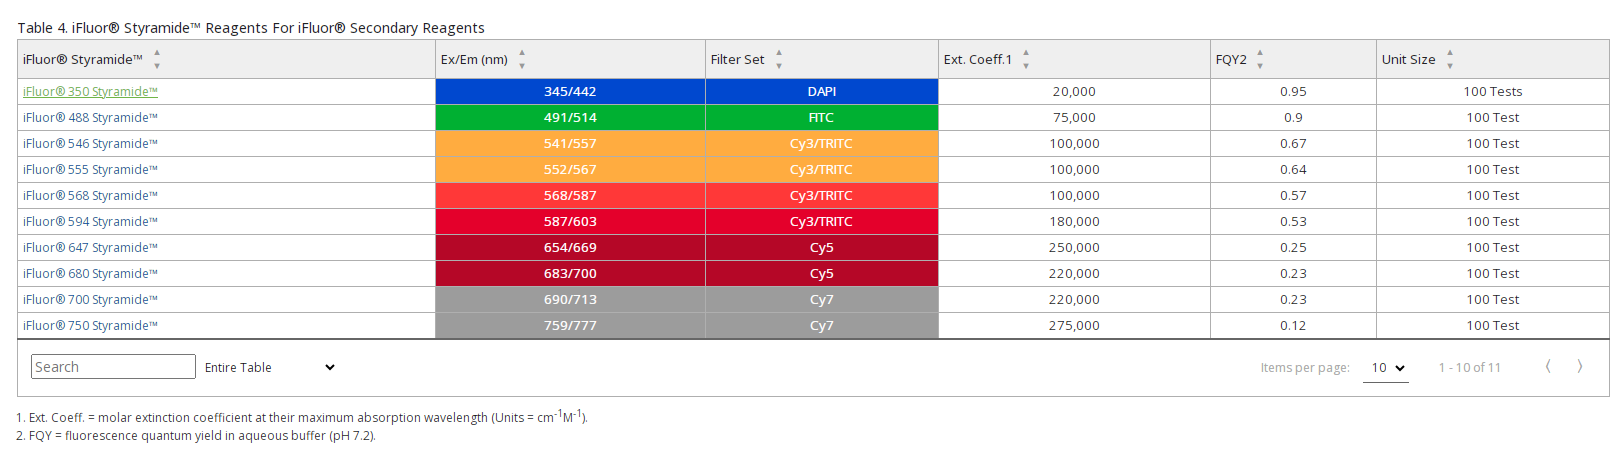Sort by Ext. Coeff.1 column arrows
The width and height of the screenshot is (1613, 454).
click(1026, 59)
